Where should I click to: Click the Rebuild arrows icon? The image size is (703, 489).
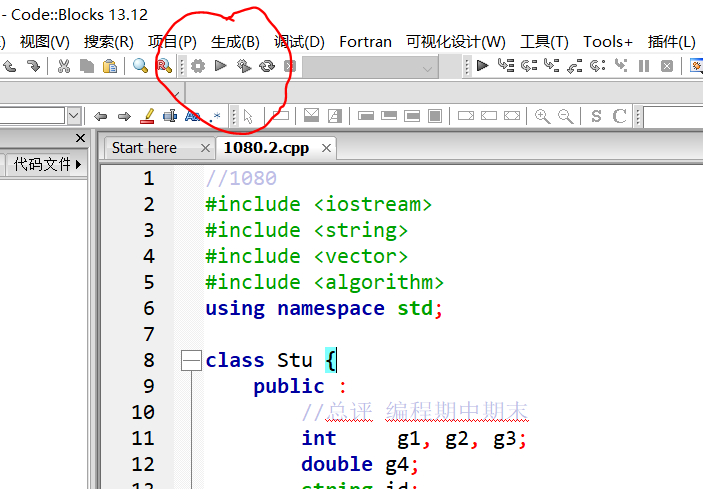(267, 66)
